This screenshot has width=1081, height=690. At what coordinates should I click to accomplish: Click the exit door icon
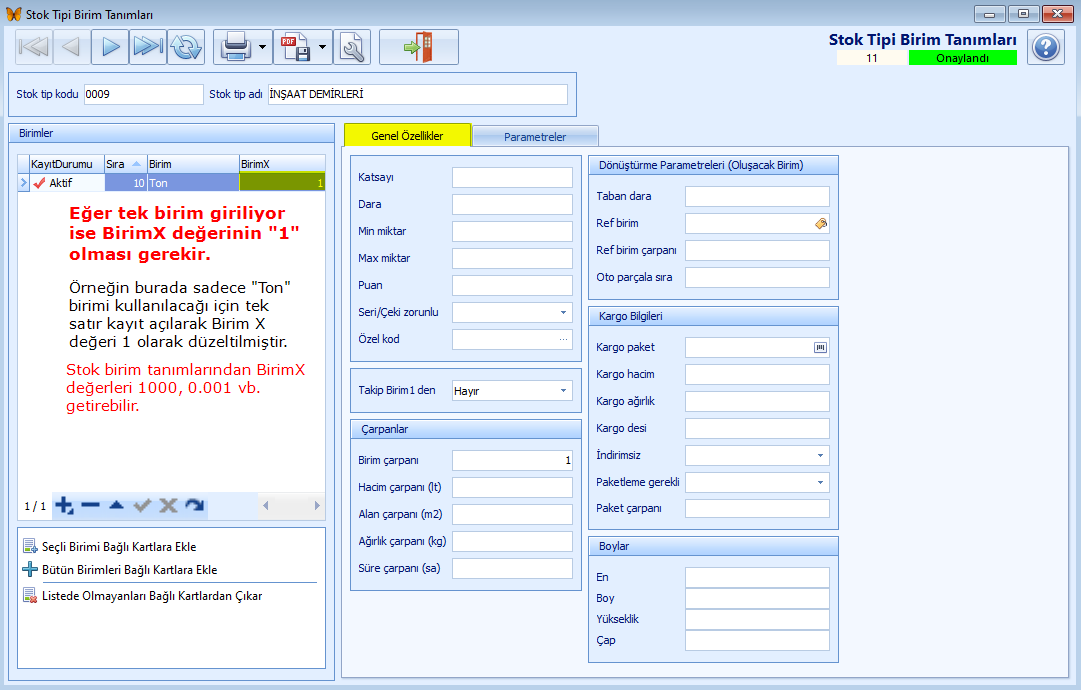pos(418,47)
